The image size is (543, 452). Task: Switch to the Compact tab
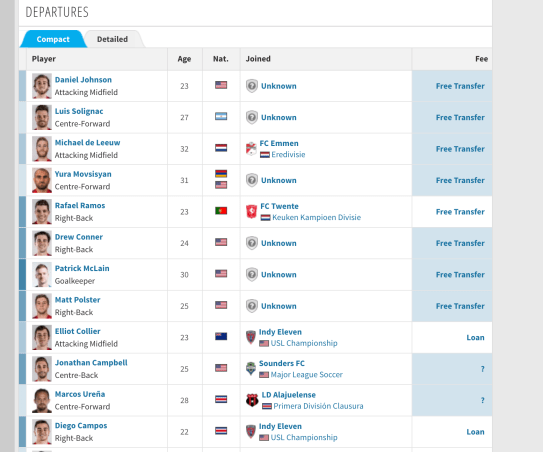point(53,39)
